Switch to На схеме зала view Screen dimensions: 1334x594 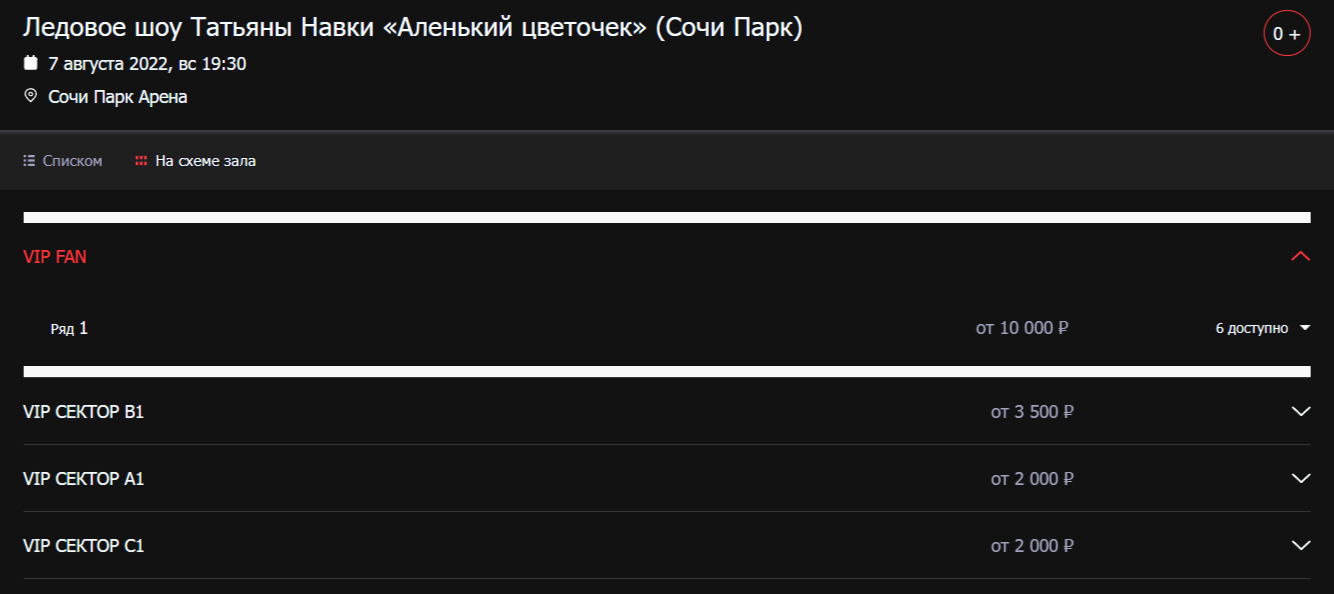pos(205,161)
